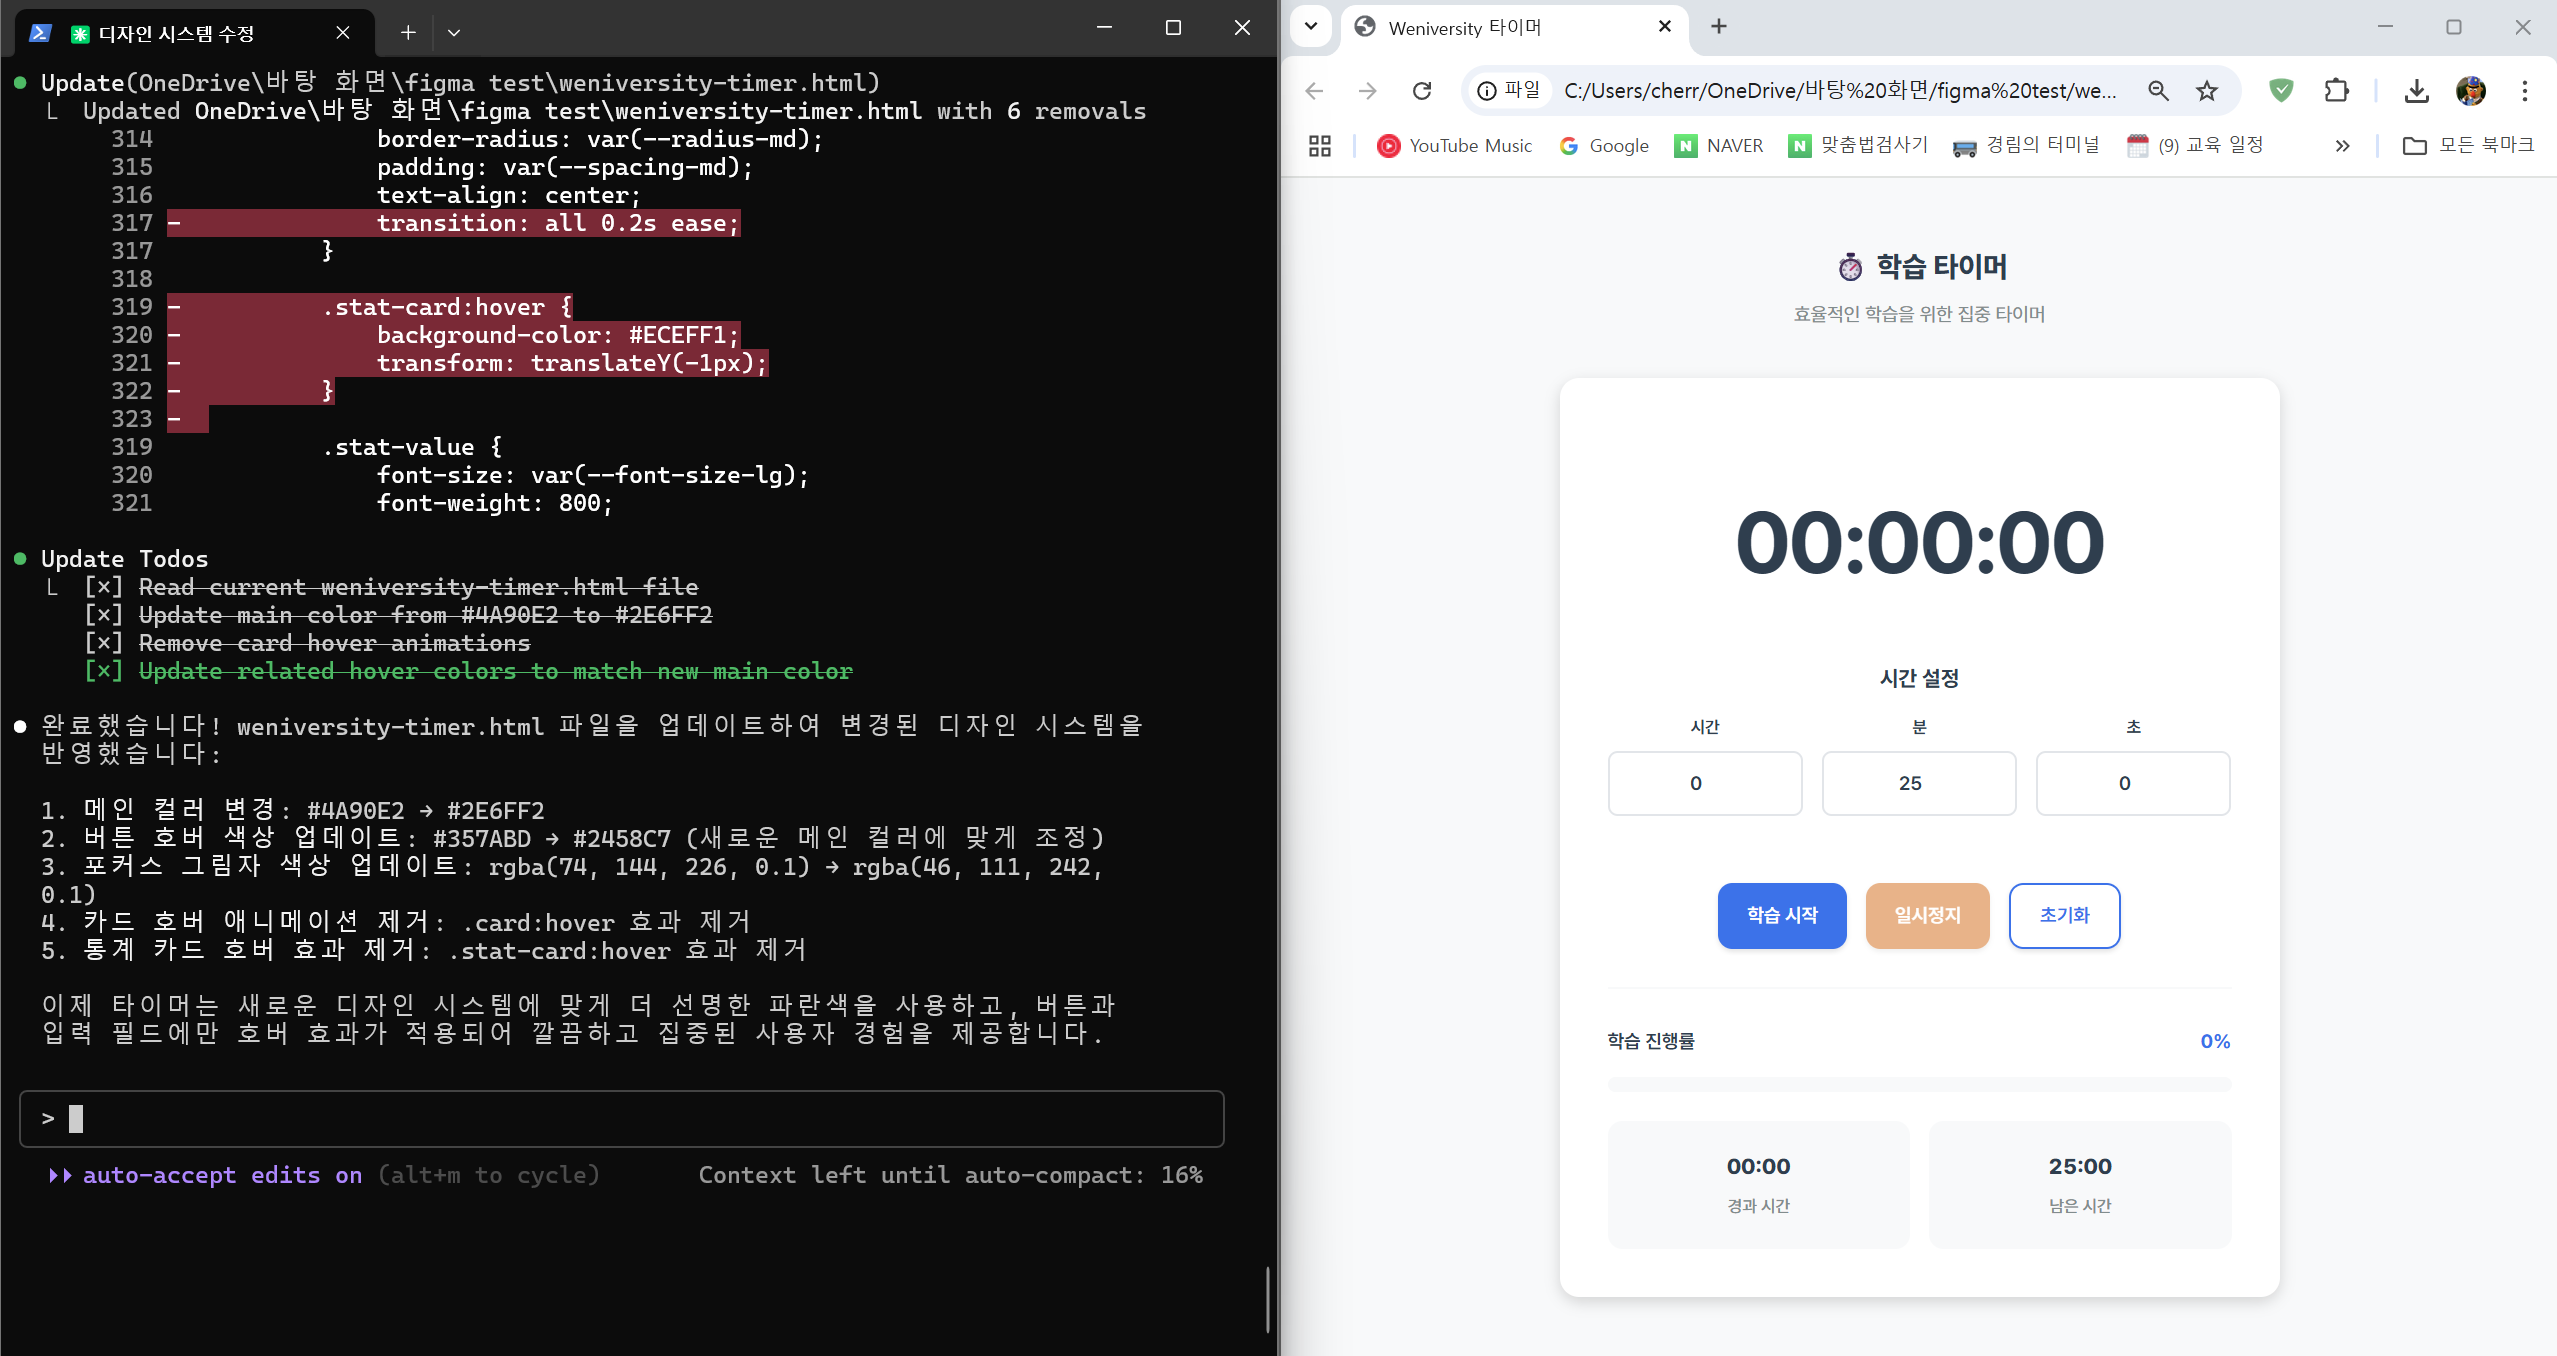Focus the 분 minutes input field
Image resolution: width=2557 pixels, height=1356 pixels.
click(1918, 783)
